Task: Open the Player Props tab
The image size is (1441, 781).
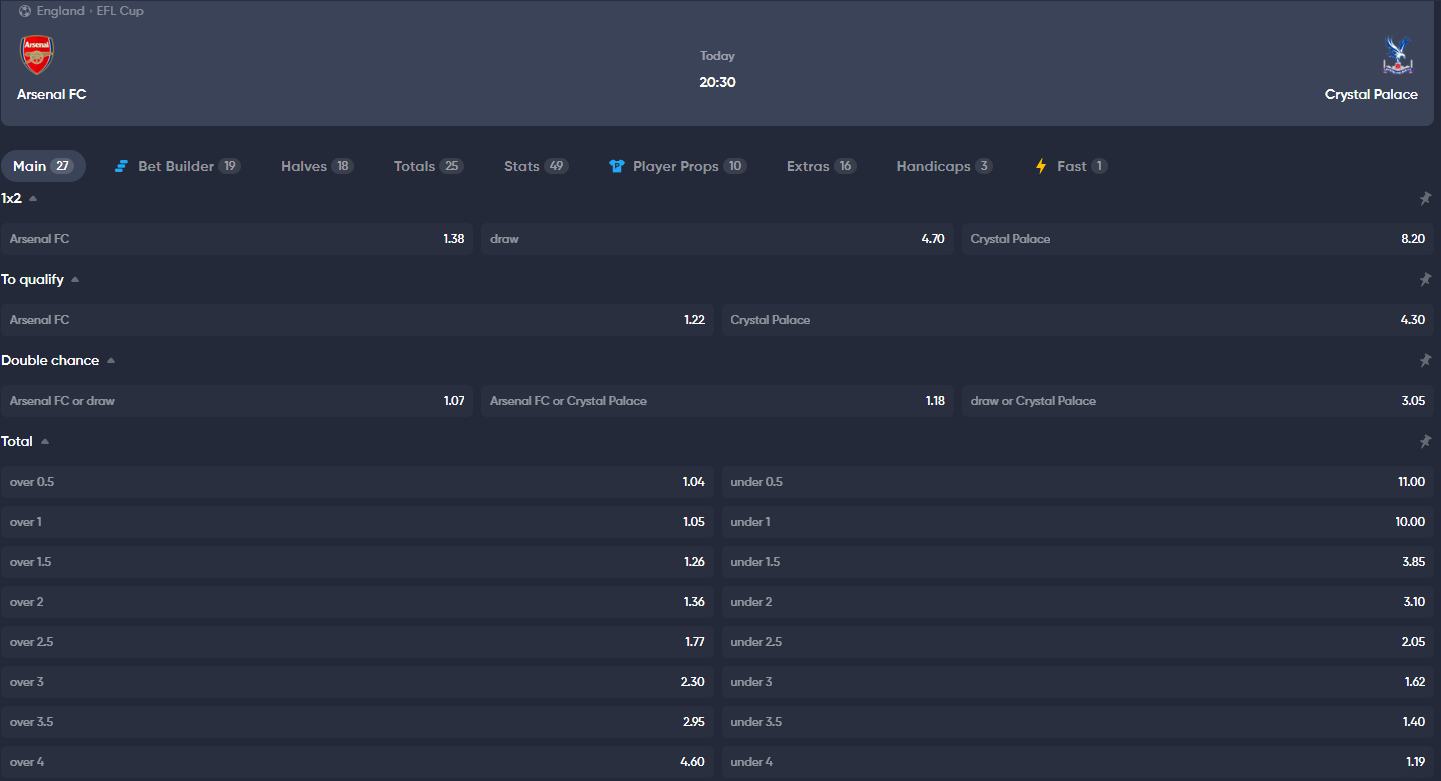Action: pos(677,166)
